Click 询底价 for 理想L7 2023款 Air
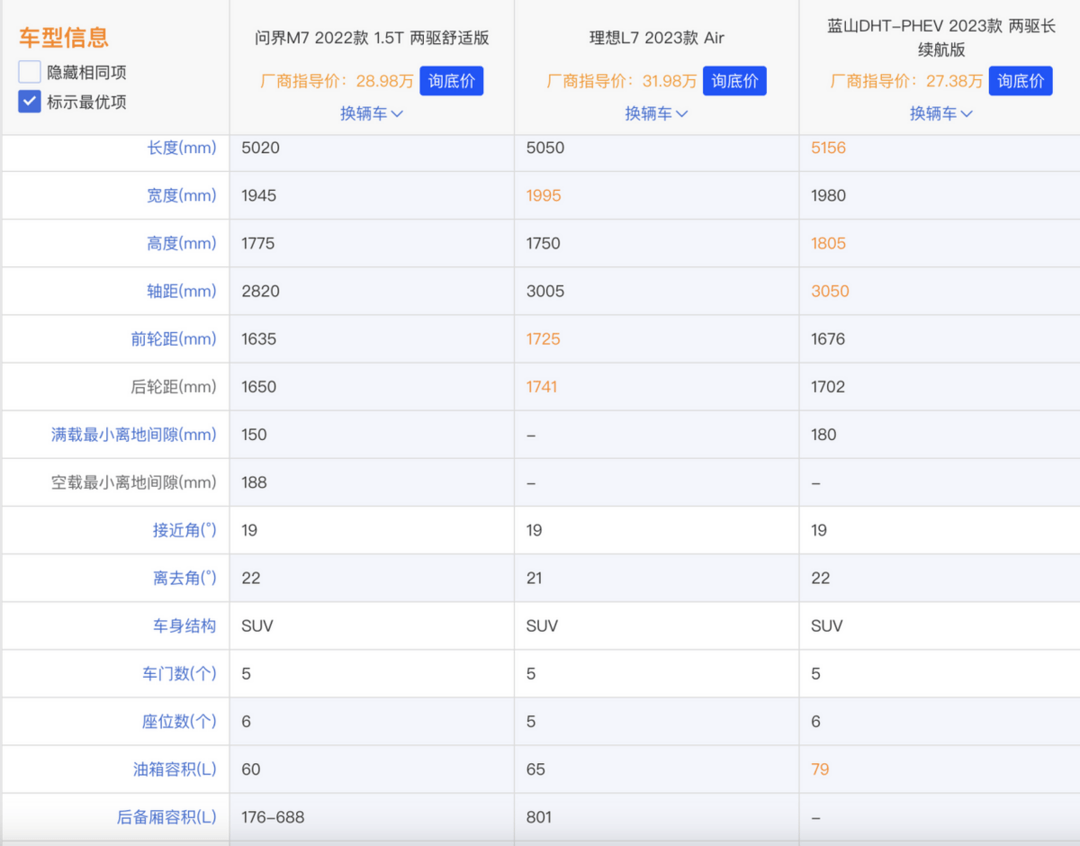This screenshot has height=846, width=1080. coord(734,81)
